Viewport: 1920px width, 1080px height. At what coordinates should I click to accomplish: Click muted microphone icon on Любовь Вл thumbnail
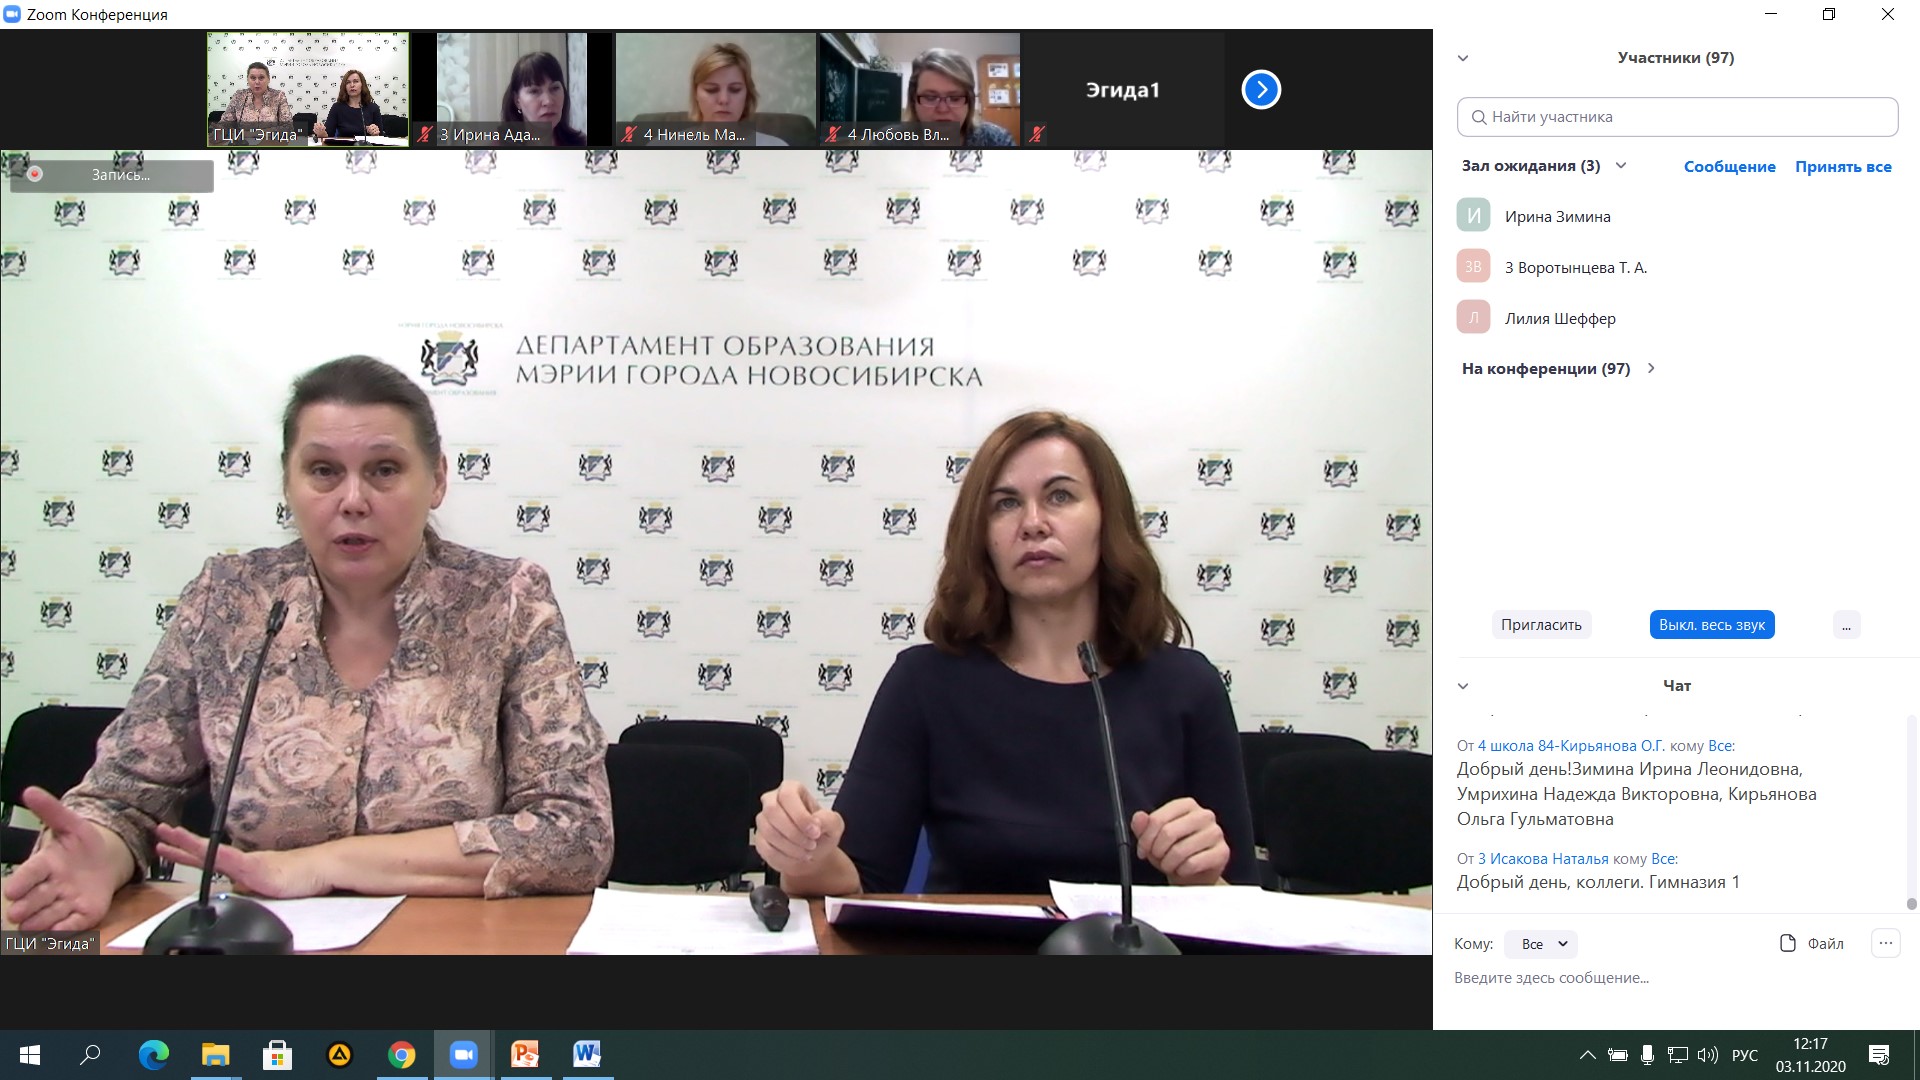click(x=833, y=134)
